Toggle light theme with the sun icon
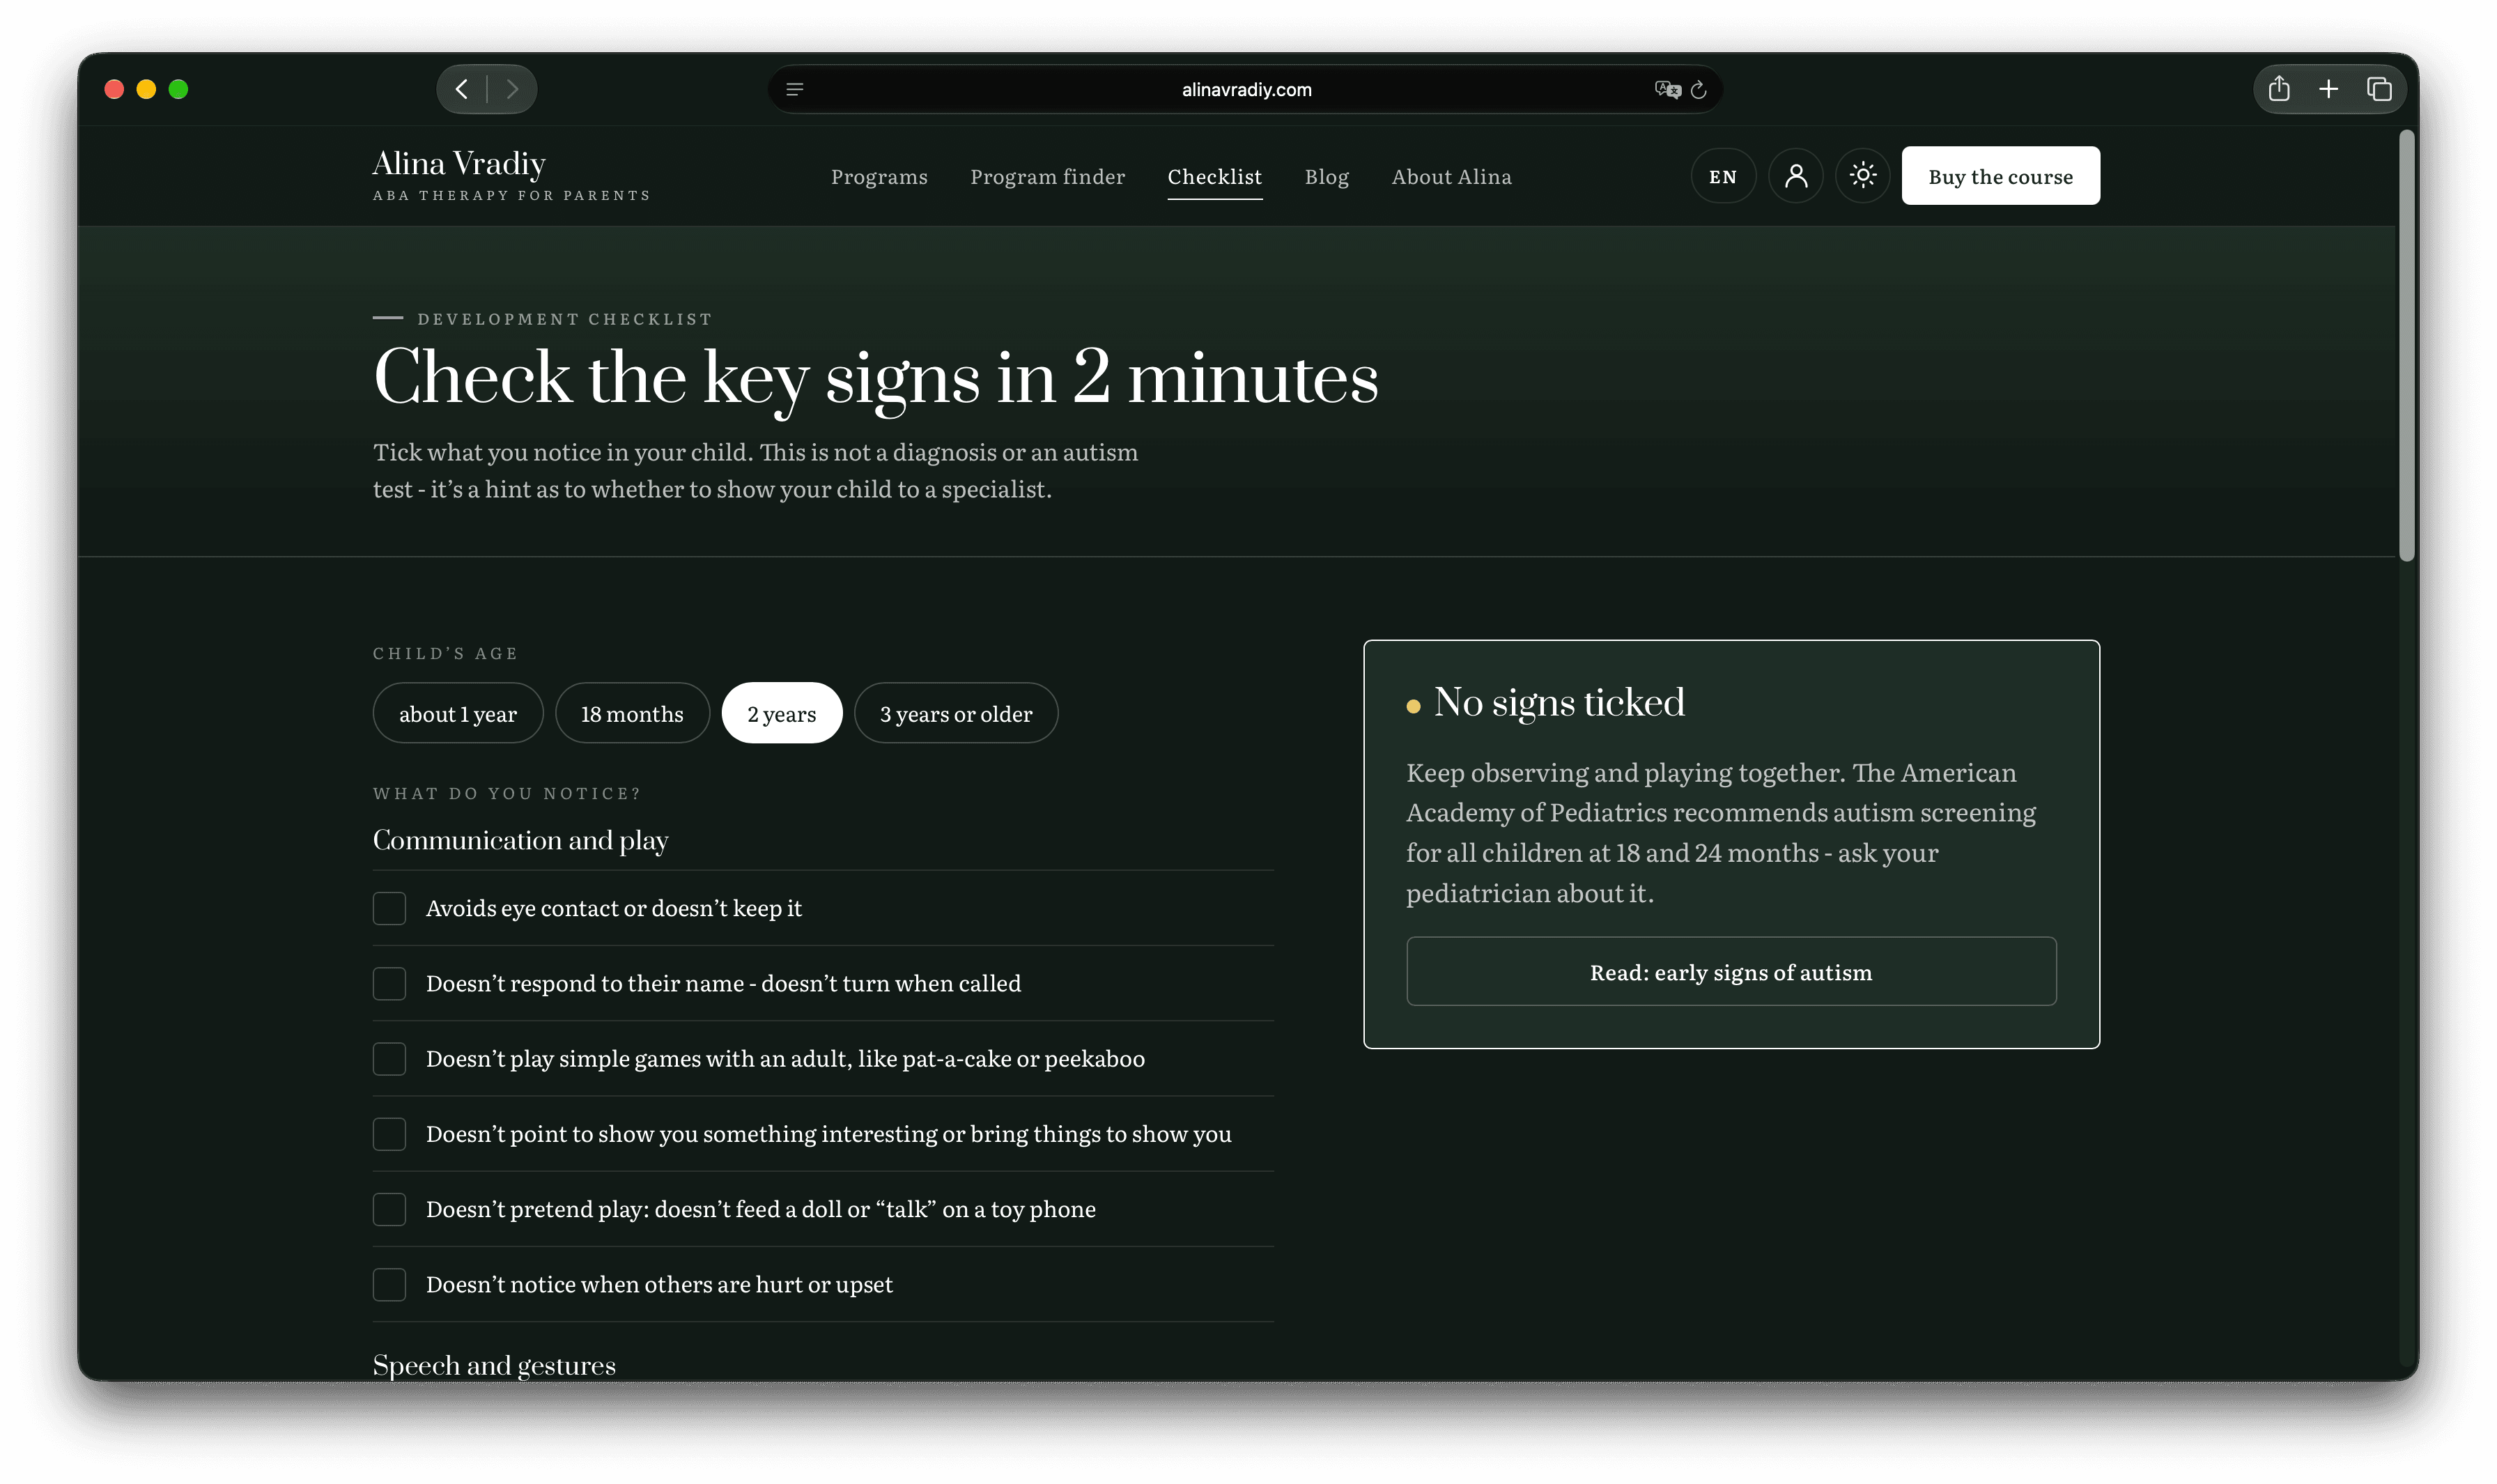This screenshot has width=2497, height=1484. tap(1863, 176)
